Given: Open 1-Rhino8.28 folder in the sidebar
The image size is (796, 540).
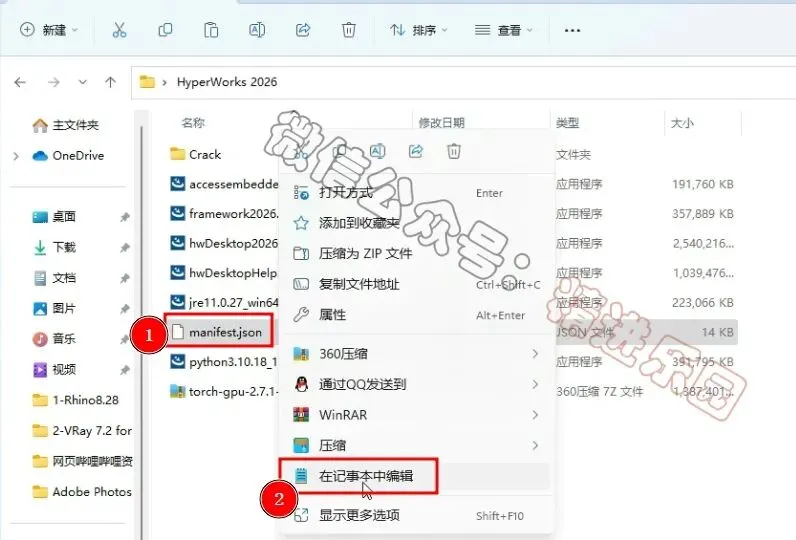Looking at the screenshot, I should (x=75, y=400).
